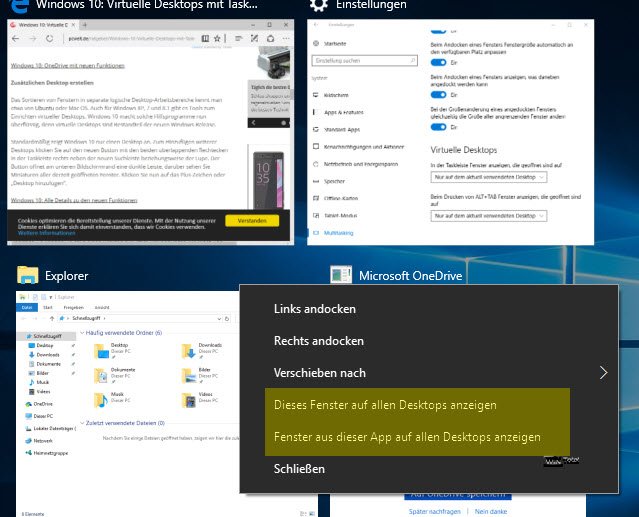
Task: Open Downloads folder icon in Häufig verwendete Ordner
Action: (189, 351)
